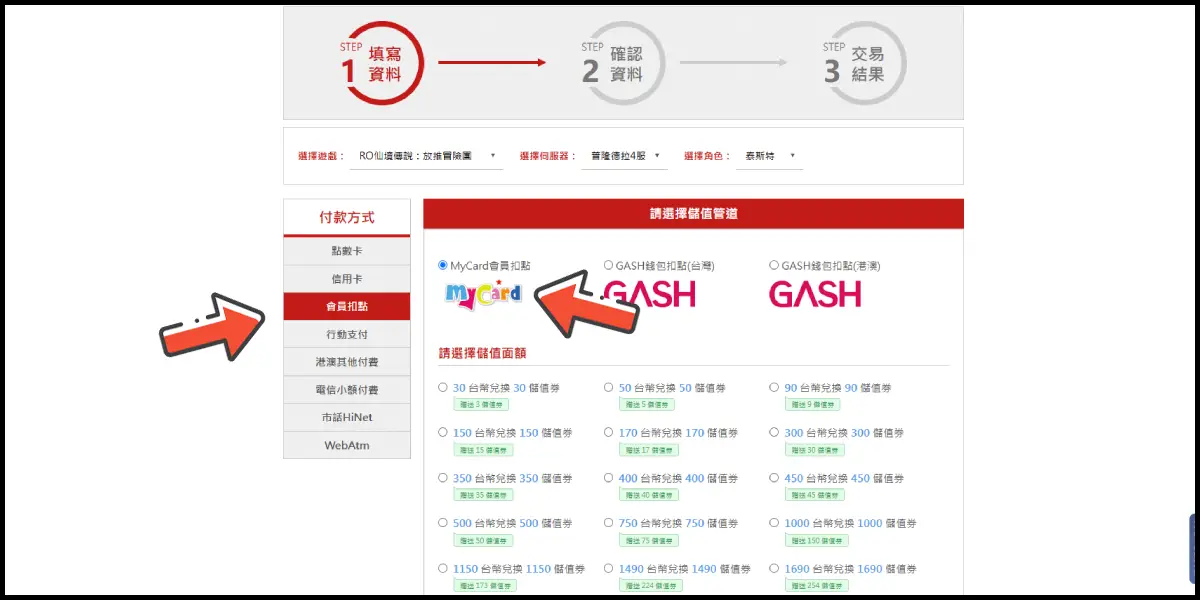Viewport: 1200px width, 600px height.
Task: Click the GASH logo under the 港澳 option
Action: pos(815,294)
